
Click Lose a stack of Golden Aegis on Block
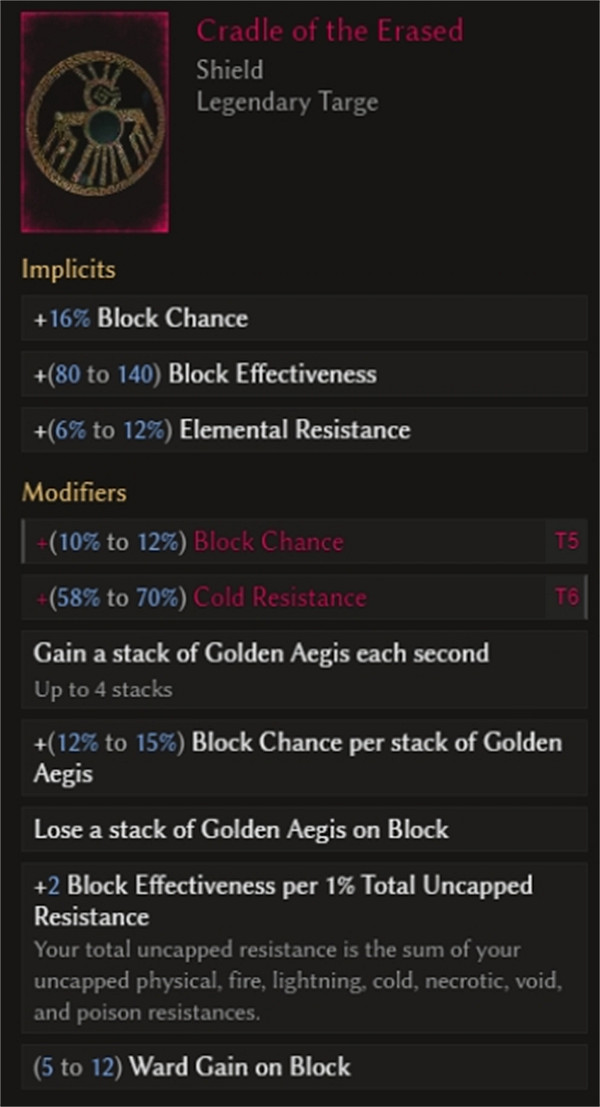click(241, 830)
